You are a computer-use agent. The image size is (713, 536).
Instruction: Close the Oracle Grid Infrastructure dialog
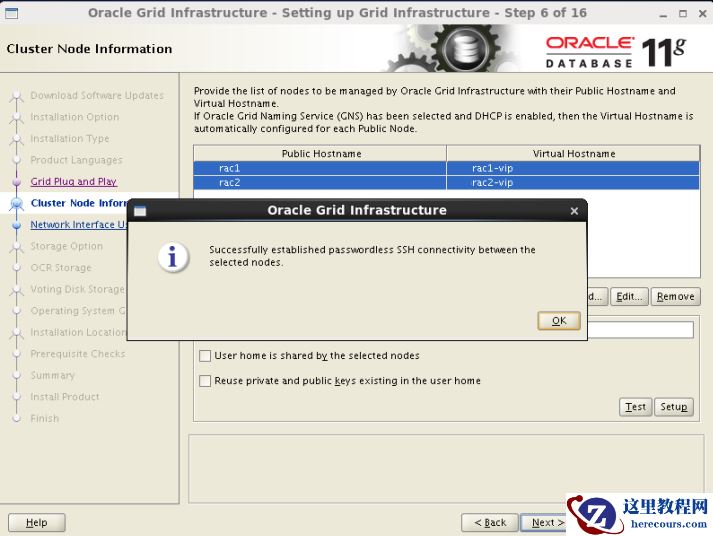click(574, 211)
